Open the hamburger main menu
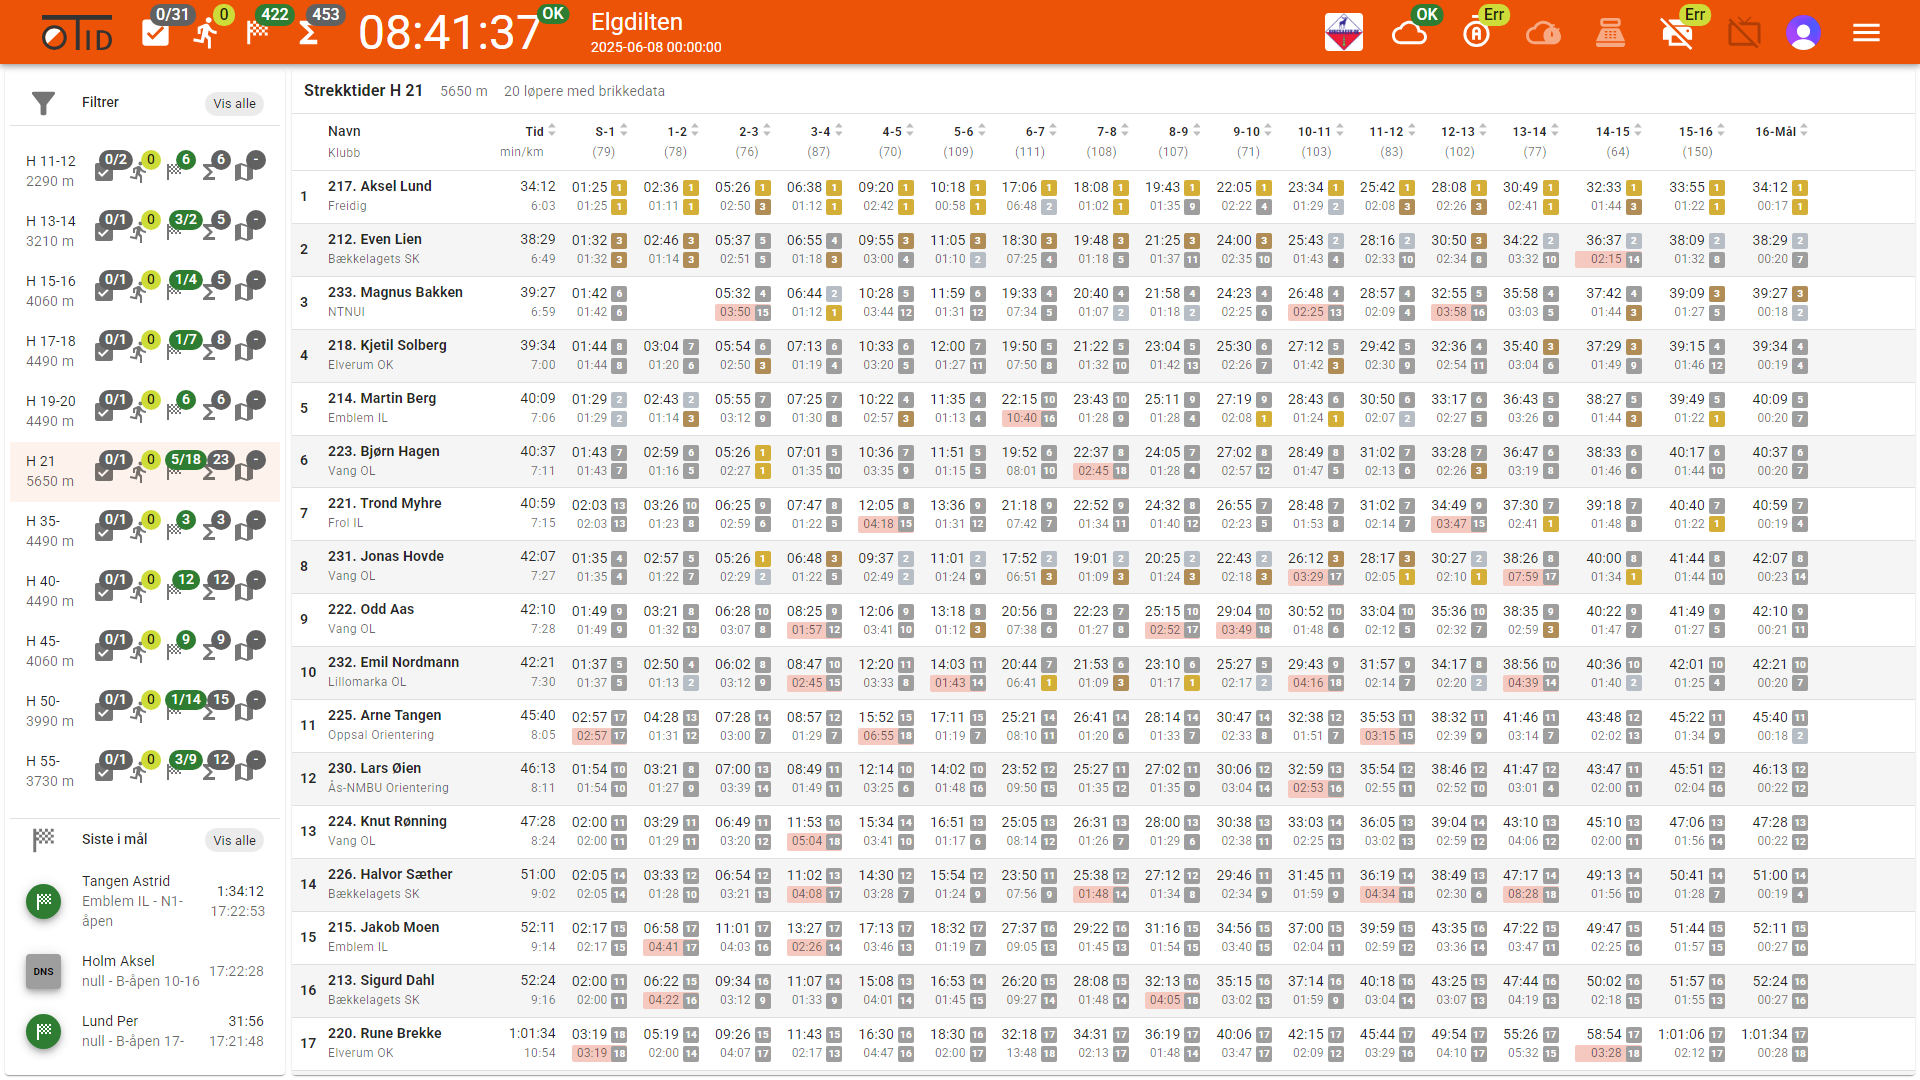 point(1866,33)
